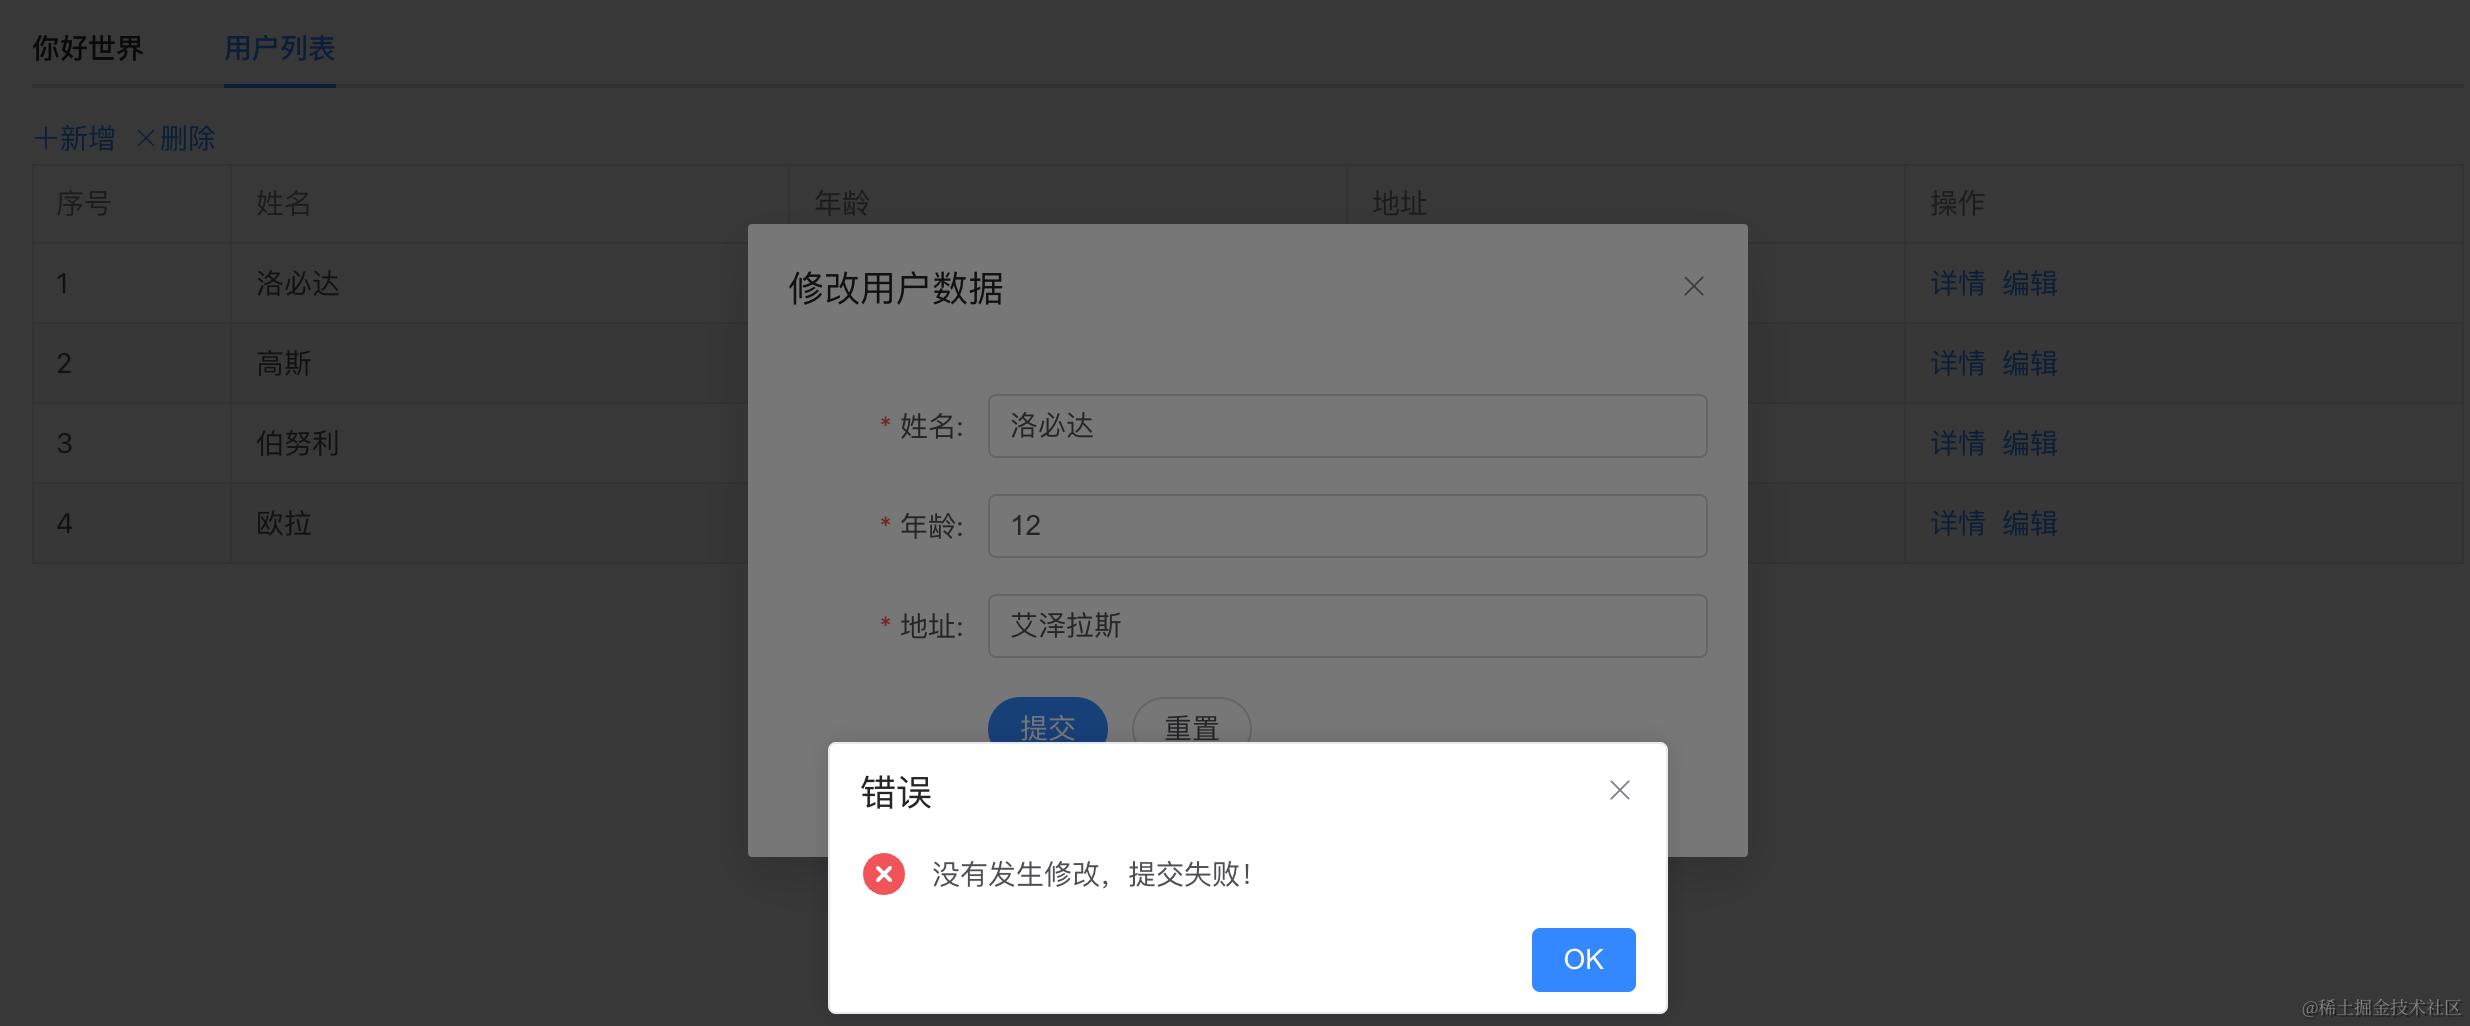2470x1026 pixels.
Task: Open 详情 for row 4 欧拉
Action: coord(1957,523)
